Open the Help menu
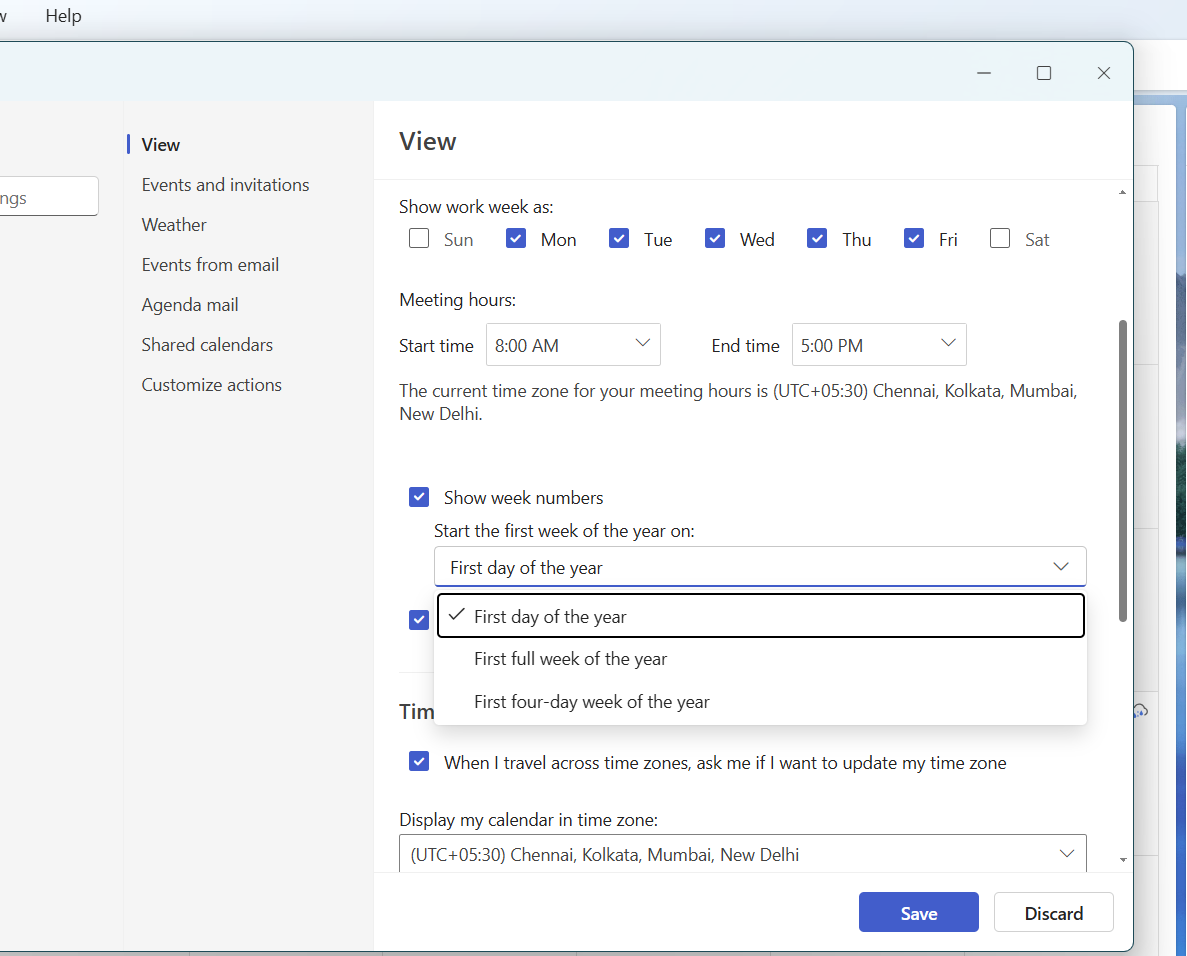The height and width of the screenshot is (956, 1187). (x=64, y=16)
